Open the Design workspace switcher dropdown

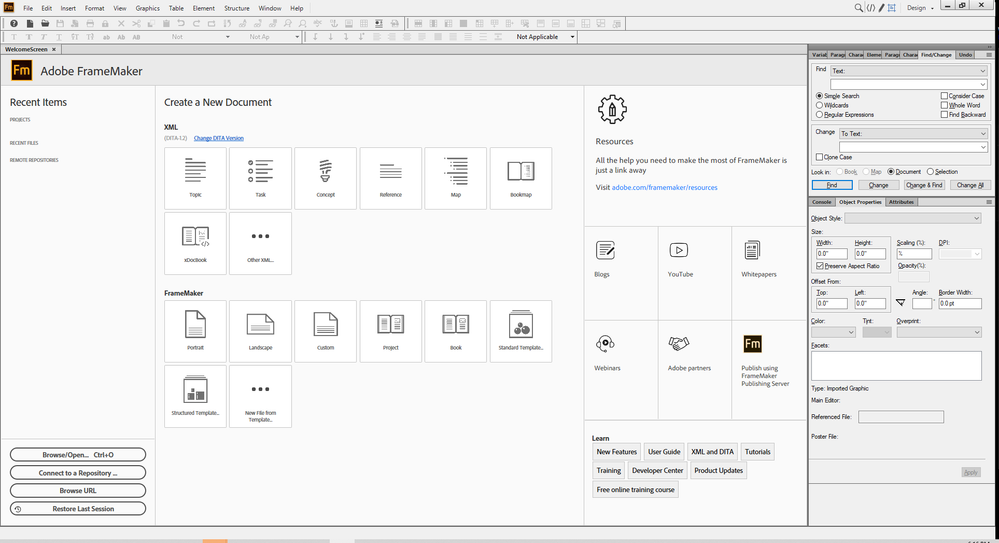[x=920, y=8]
